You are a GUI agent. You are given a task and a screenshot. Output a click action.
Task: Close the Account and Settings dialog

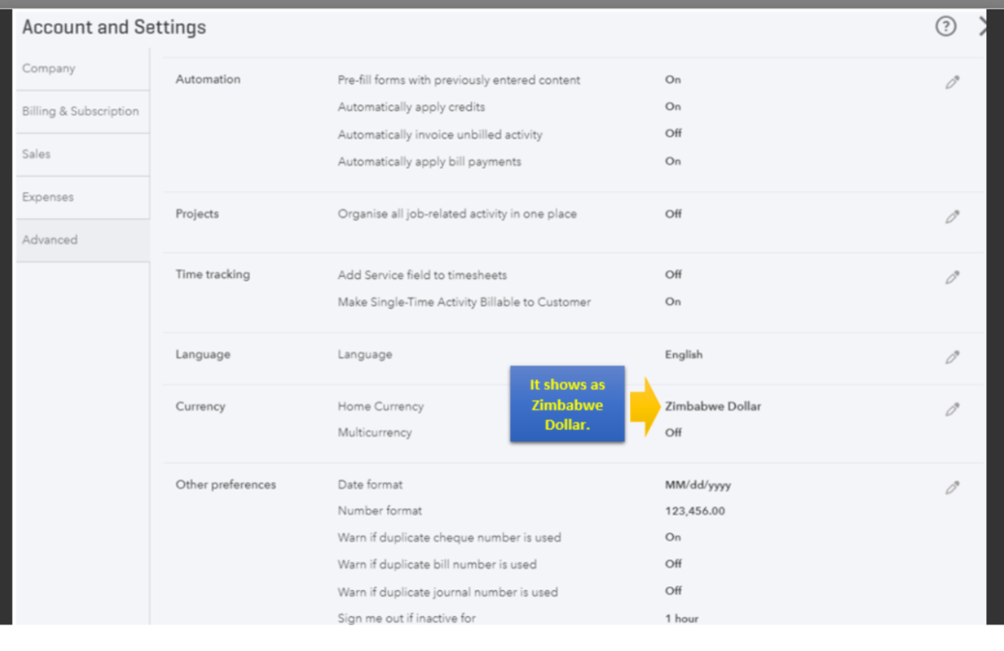(985, 27)
